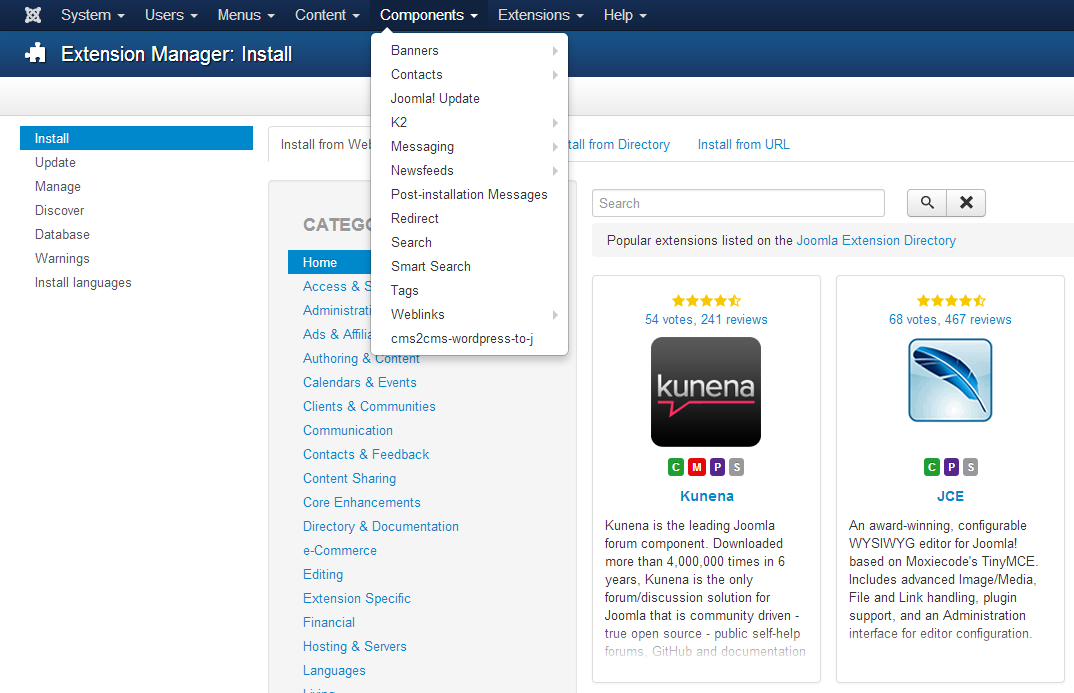Click Kunena's grey S badge
Viewport: 1074px width, 693px height.
point(736,467)
